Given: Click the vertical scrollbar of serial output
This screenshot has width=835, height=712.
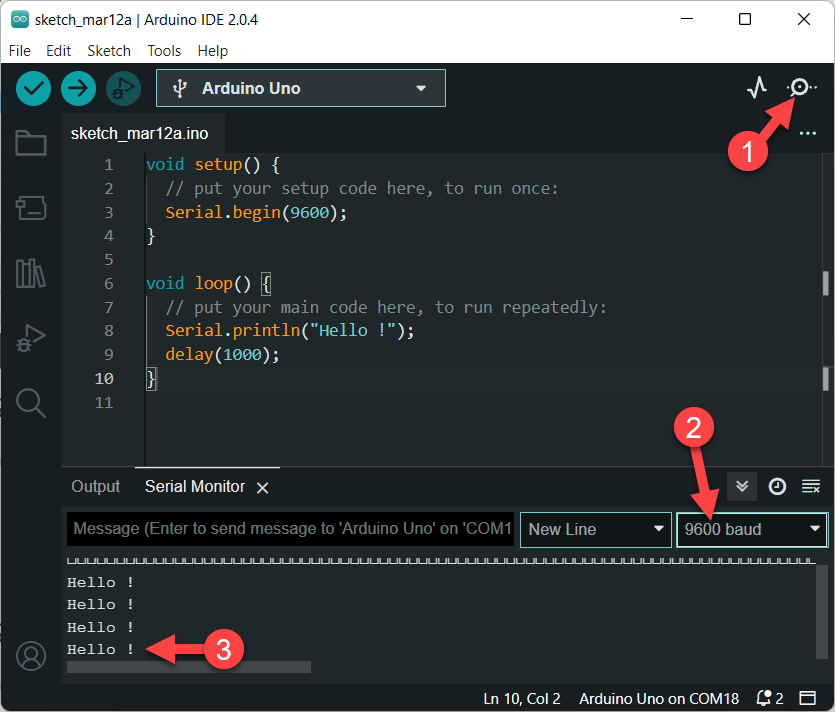Looking at the screenshot, I should [x=821, y=612].
